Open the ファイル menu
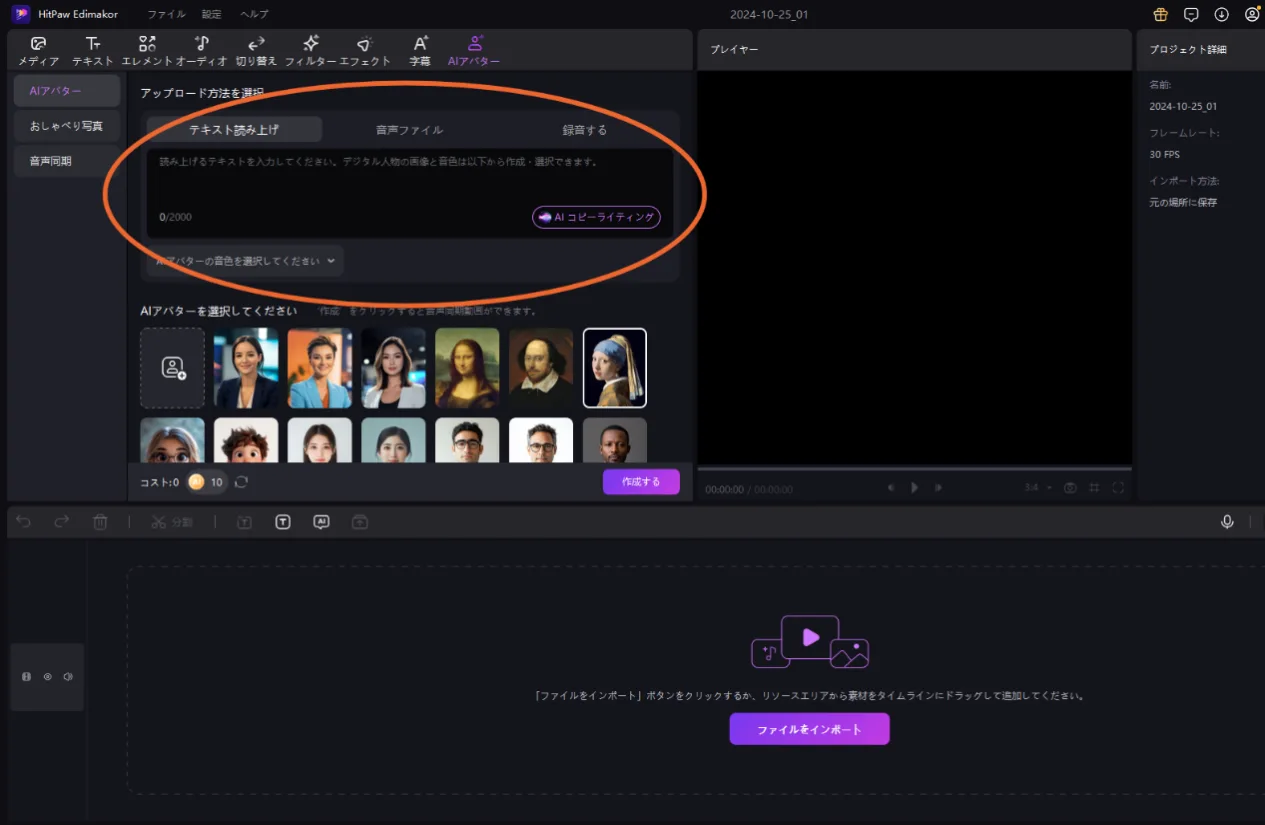1265x825 pixels. [166, 14]
